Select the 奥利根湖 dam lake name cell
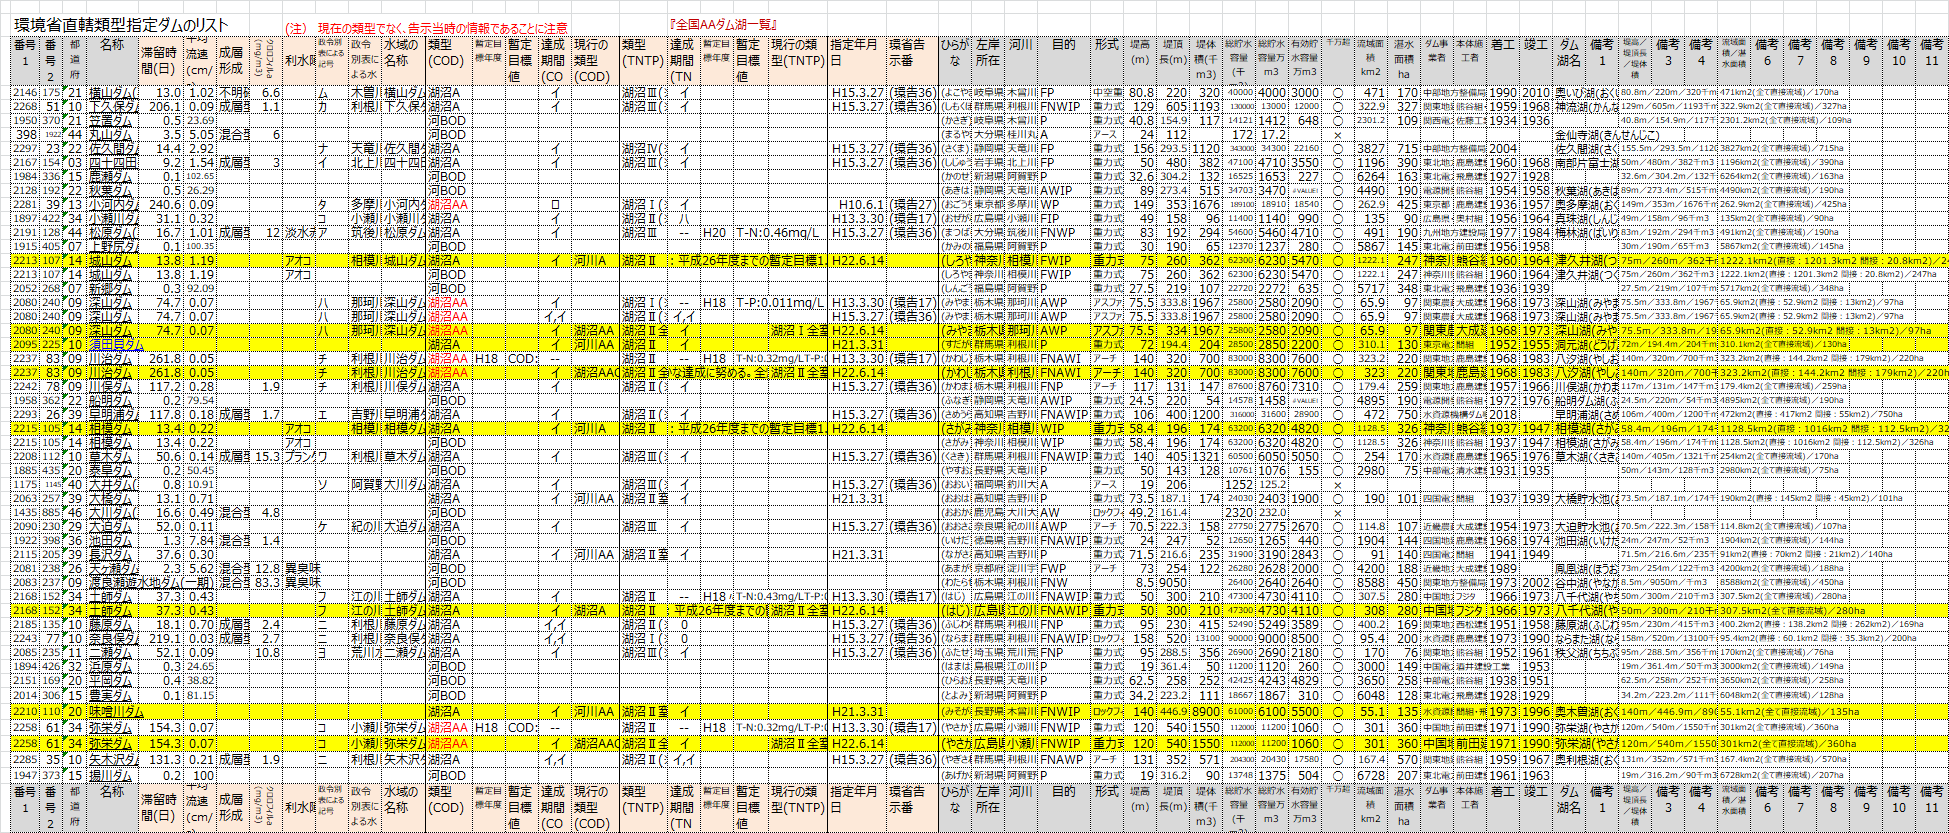1949x833 pixels. 1585,761
